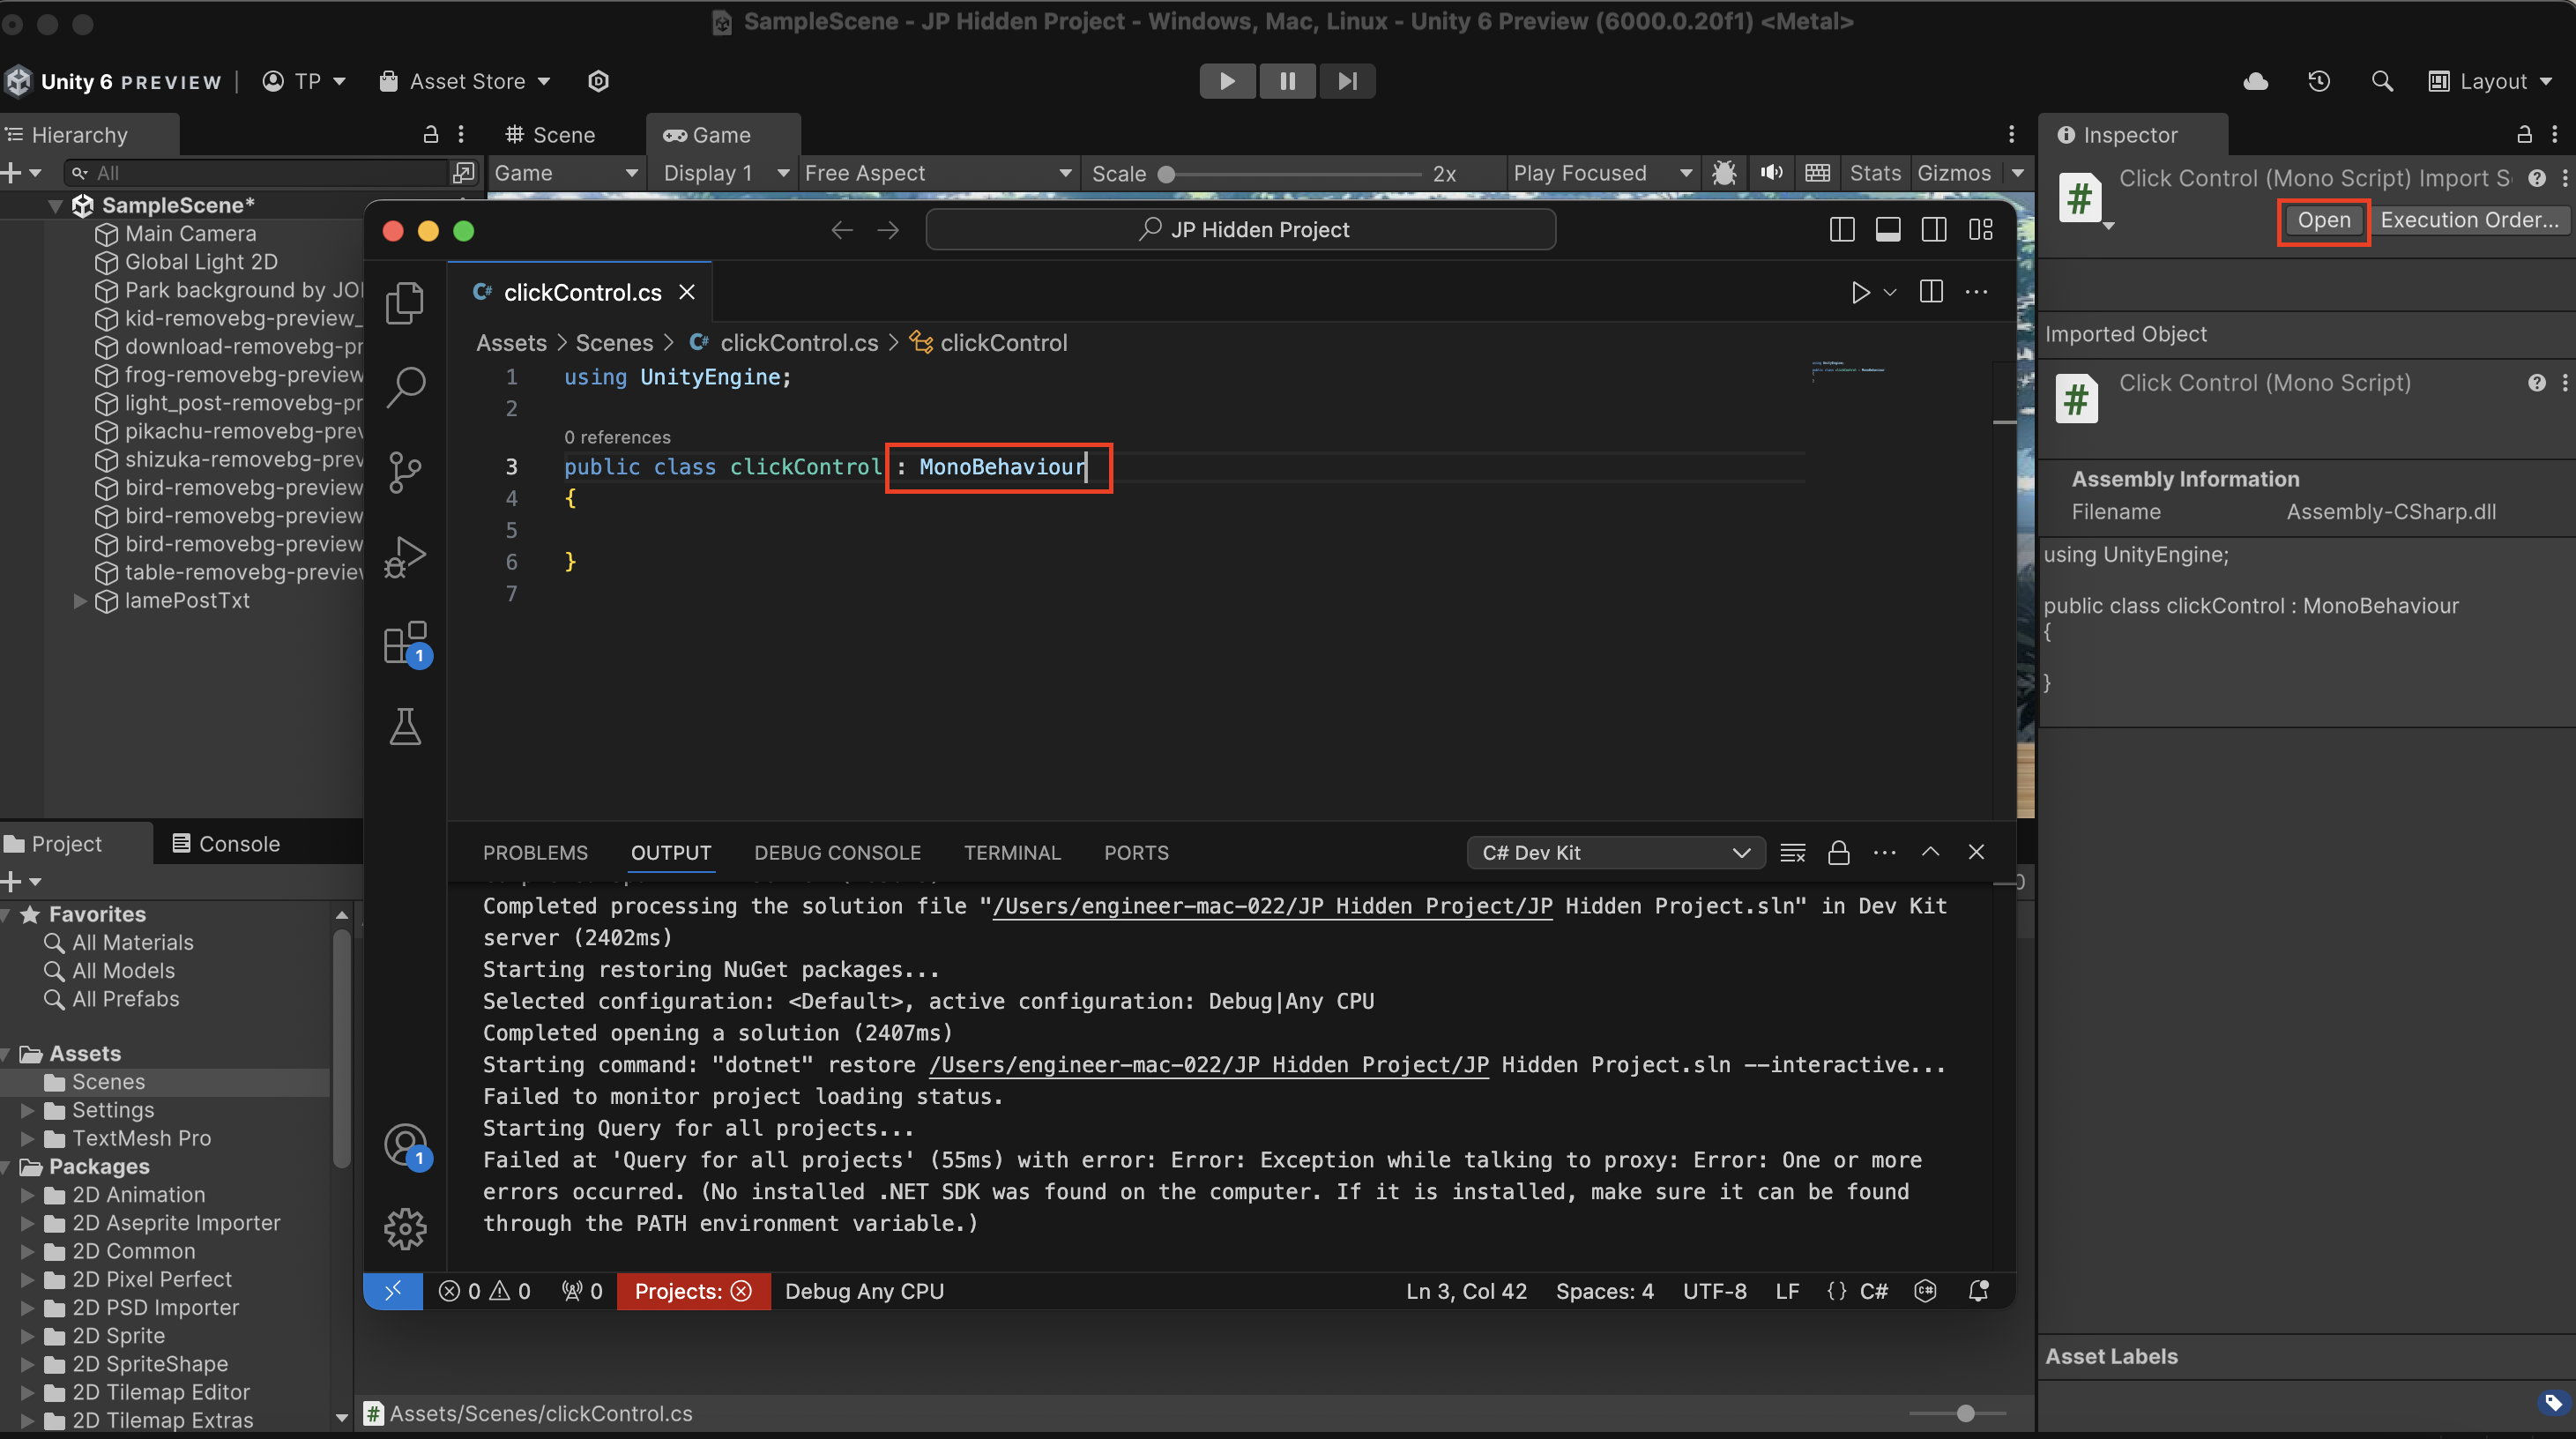Go back in VS Code navigation
Image resolution: width=2576 pixels, height=1439 pixels.
[842, 230]
